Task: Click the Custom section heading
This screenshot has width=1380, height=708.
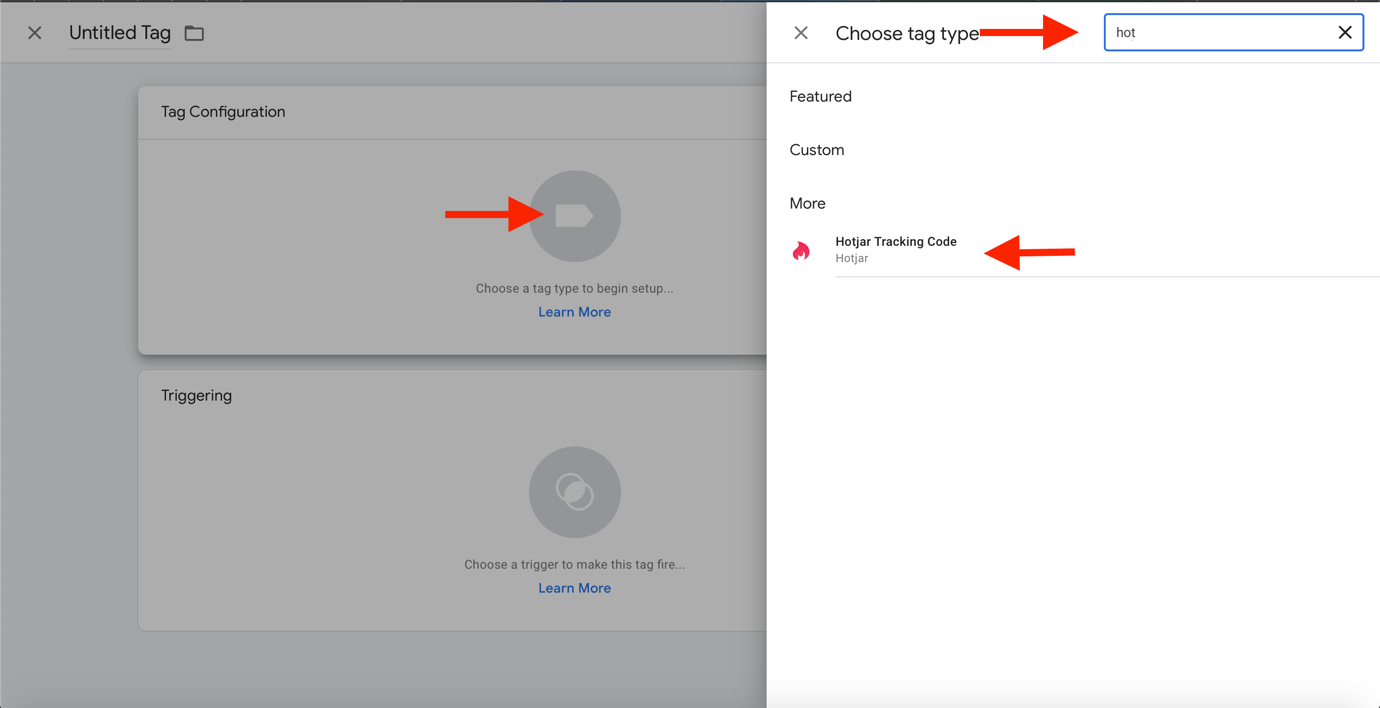Action: click(817, 150)
